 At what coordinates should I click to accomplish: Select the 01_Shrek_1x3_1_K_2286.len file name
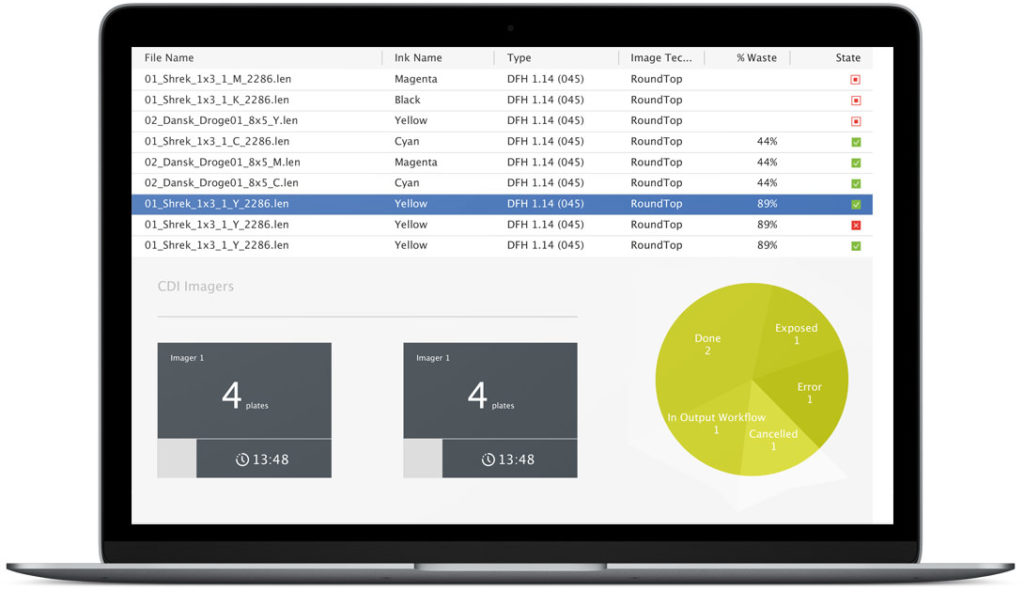pos(216,100)
